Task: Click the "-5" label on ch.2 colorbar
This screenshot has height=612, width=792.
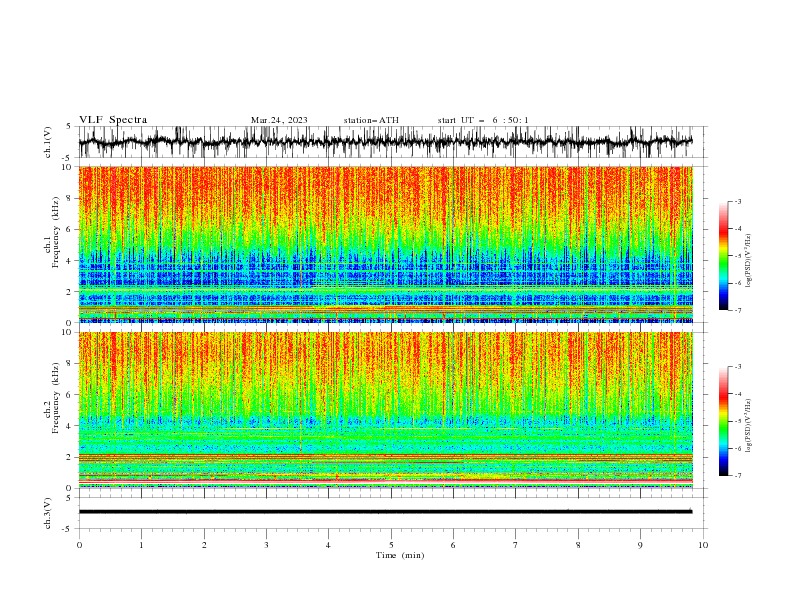Action: pos(738,421)
